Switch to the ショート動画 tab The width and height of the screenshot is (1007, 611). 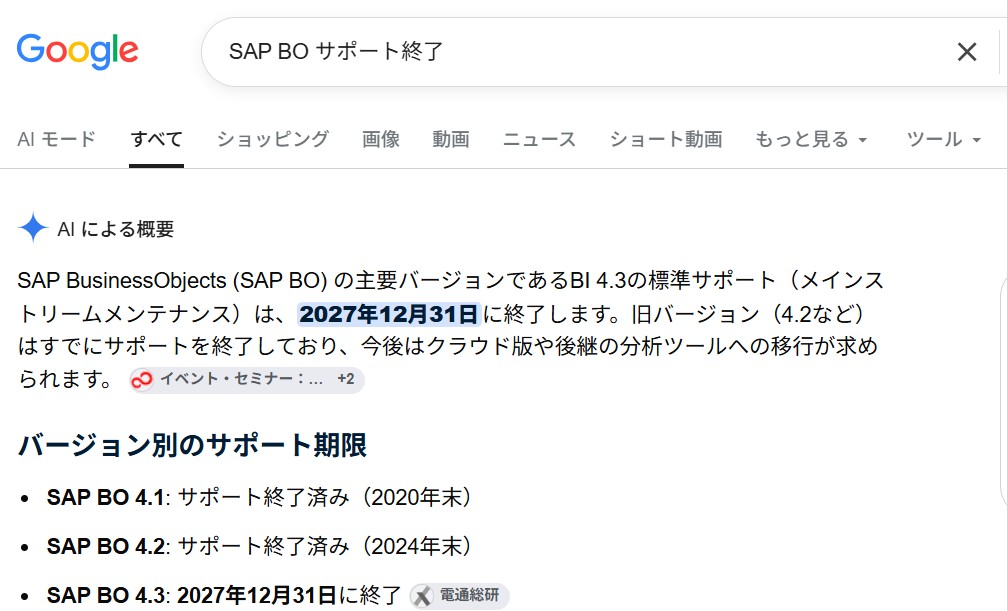click(666, 139)
